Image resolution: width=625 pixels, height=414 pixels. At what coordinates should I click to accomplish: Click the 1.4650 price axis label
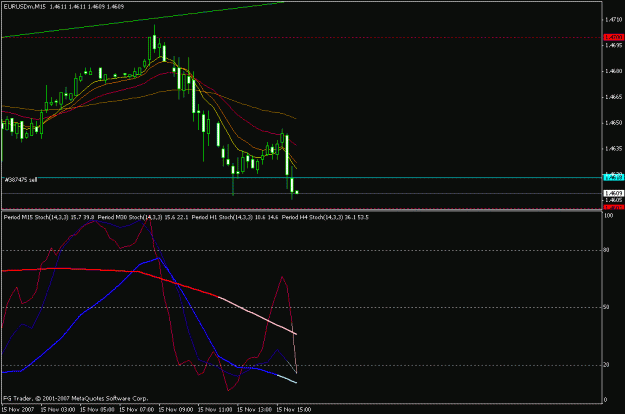tap(613, 123)
